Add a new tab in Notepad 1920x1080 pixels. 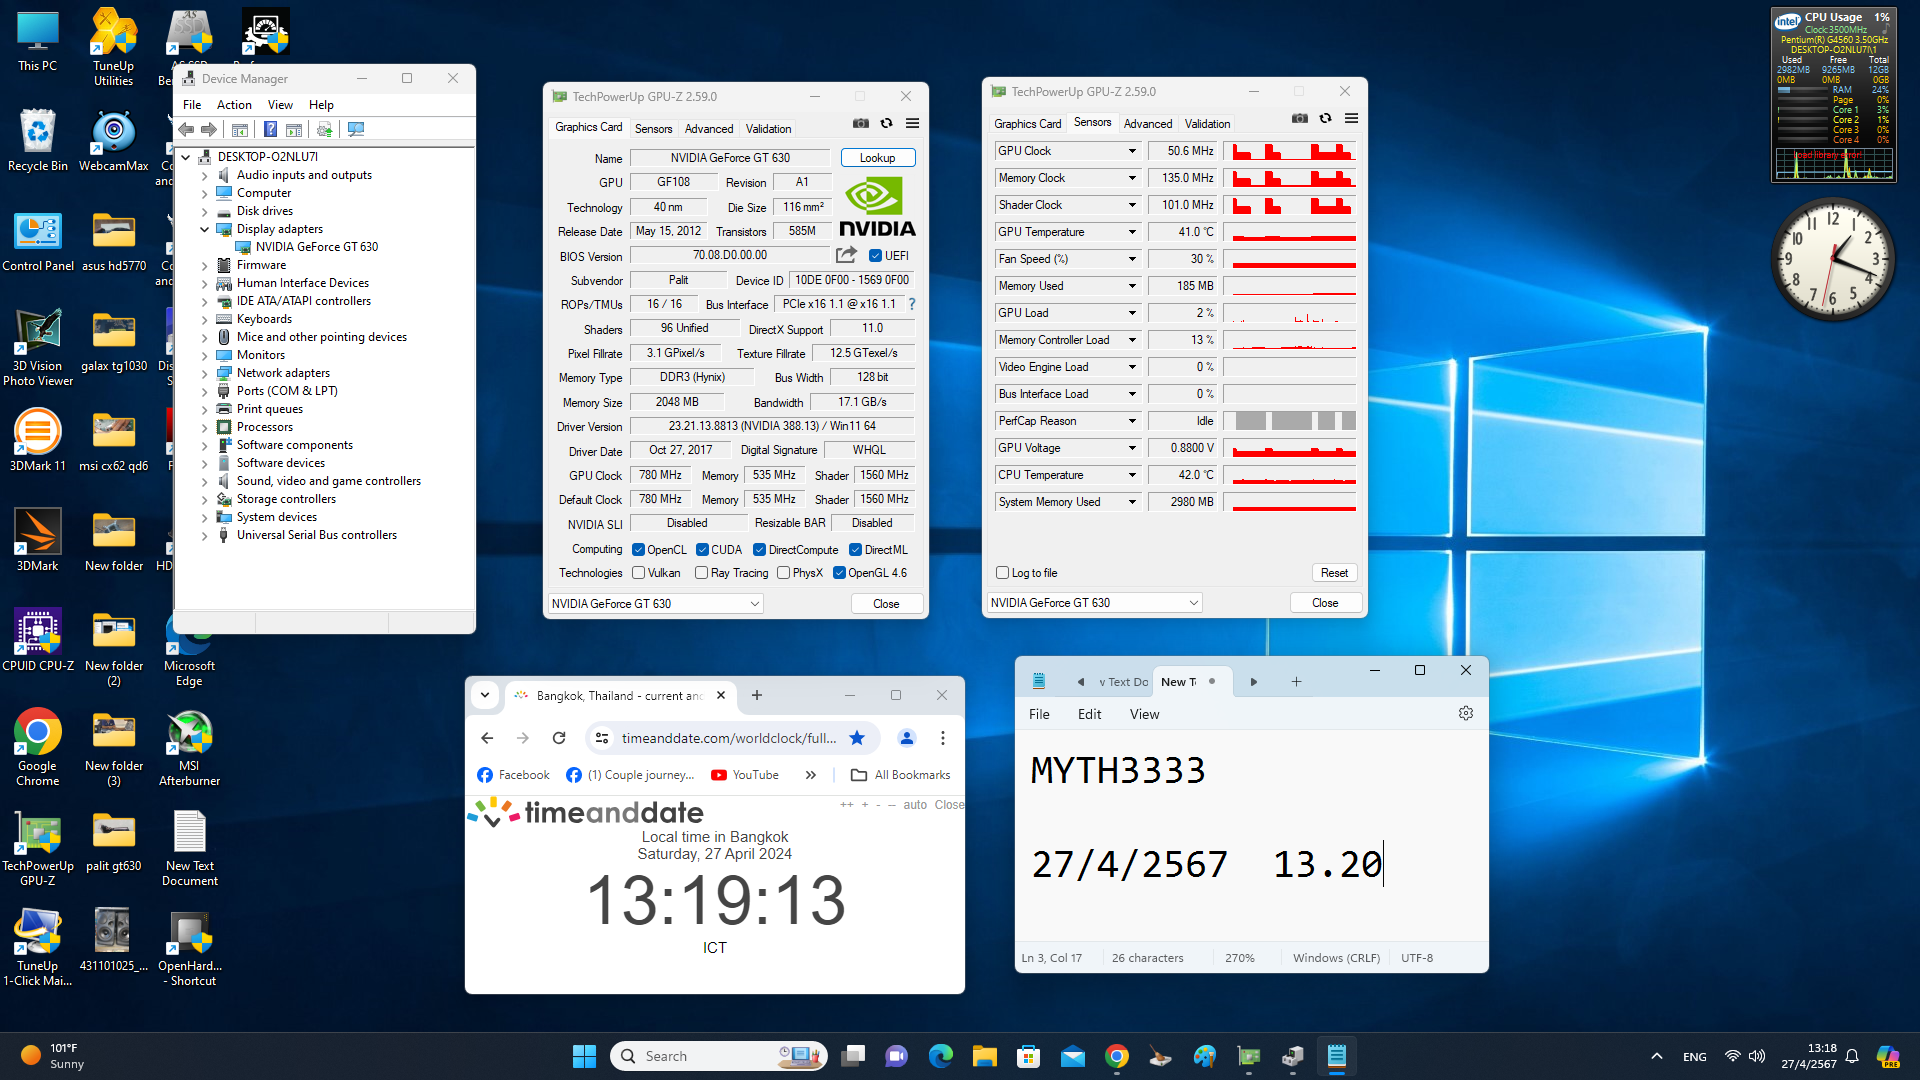1296,682
